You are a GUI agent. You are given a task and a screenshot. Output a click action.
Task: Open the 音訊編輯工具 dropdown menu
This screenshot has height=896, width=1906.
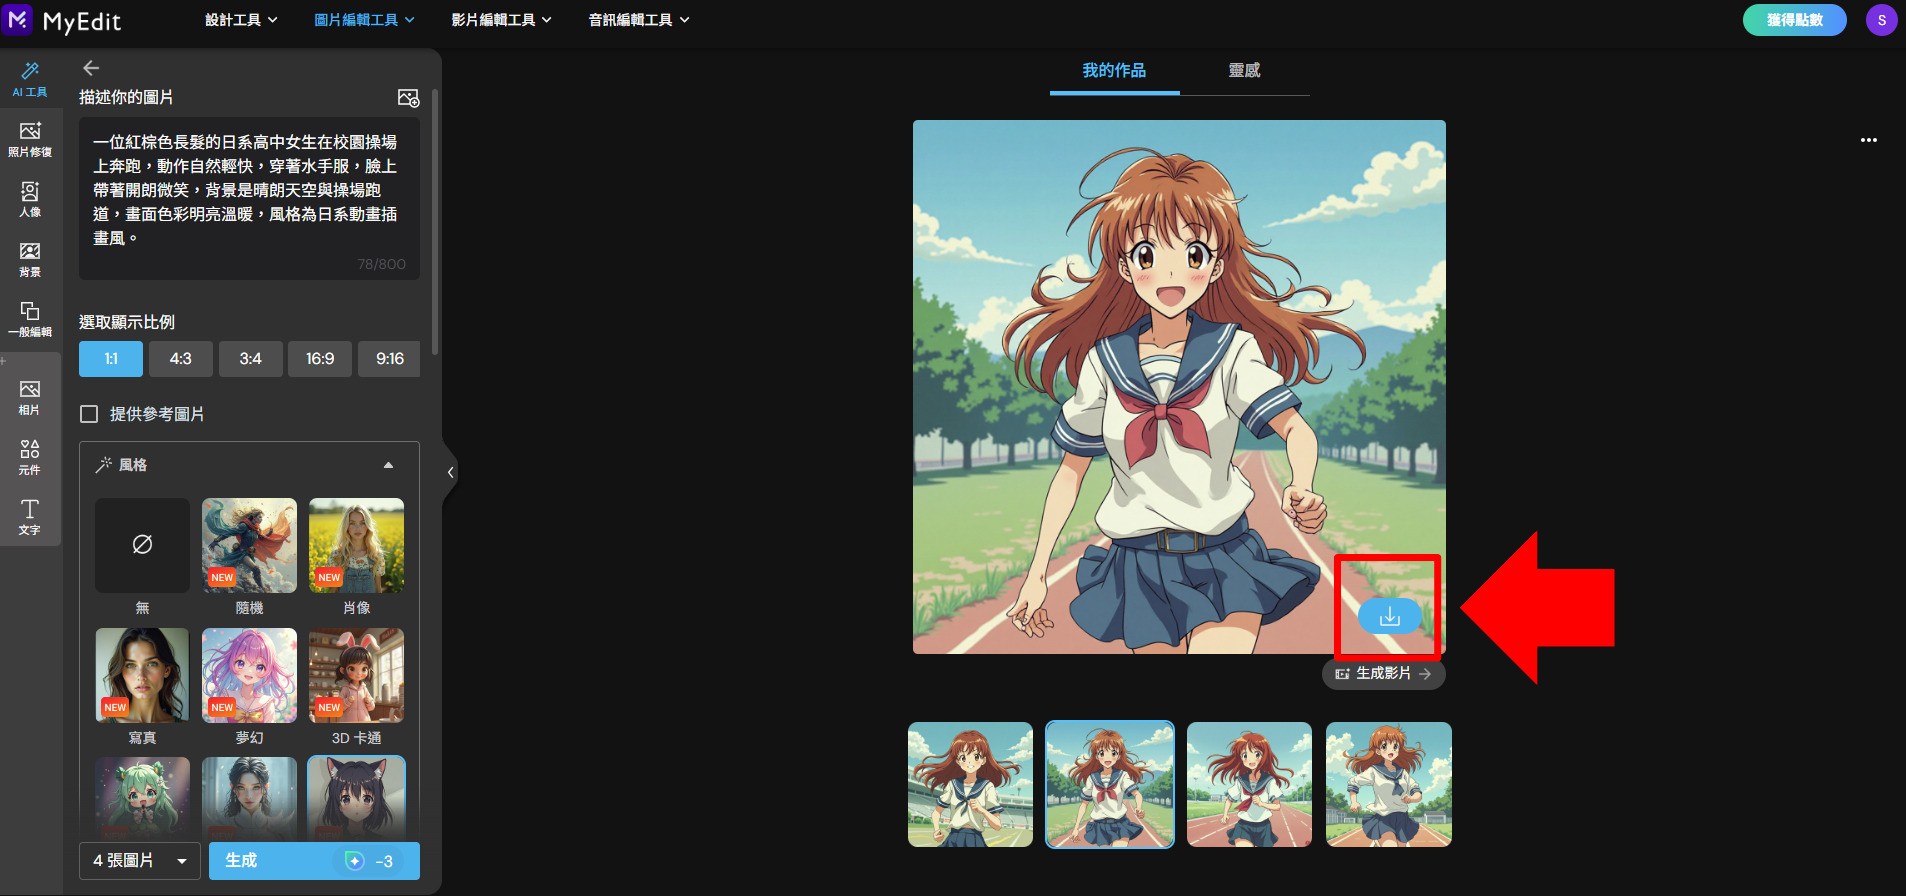(x=639, y=20)
